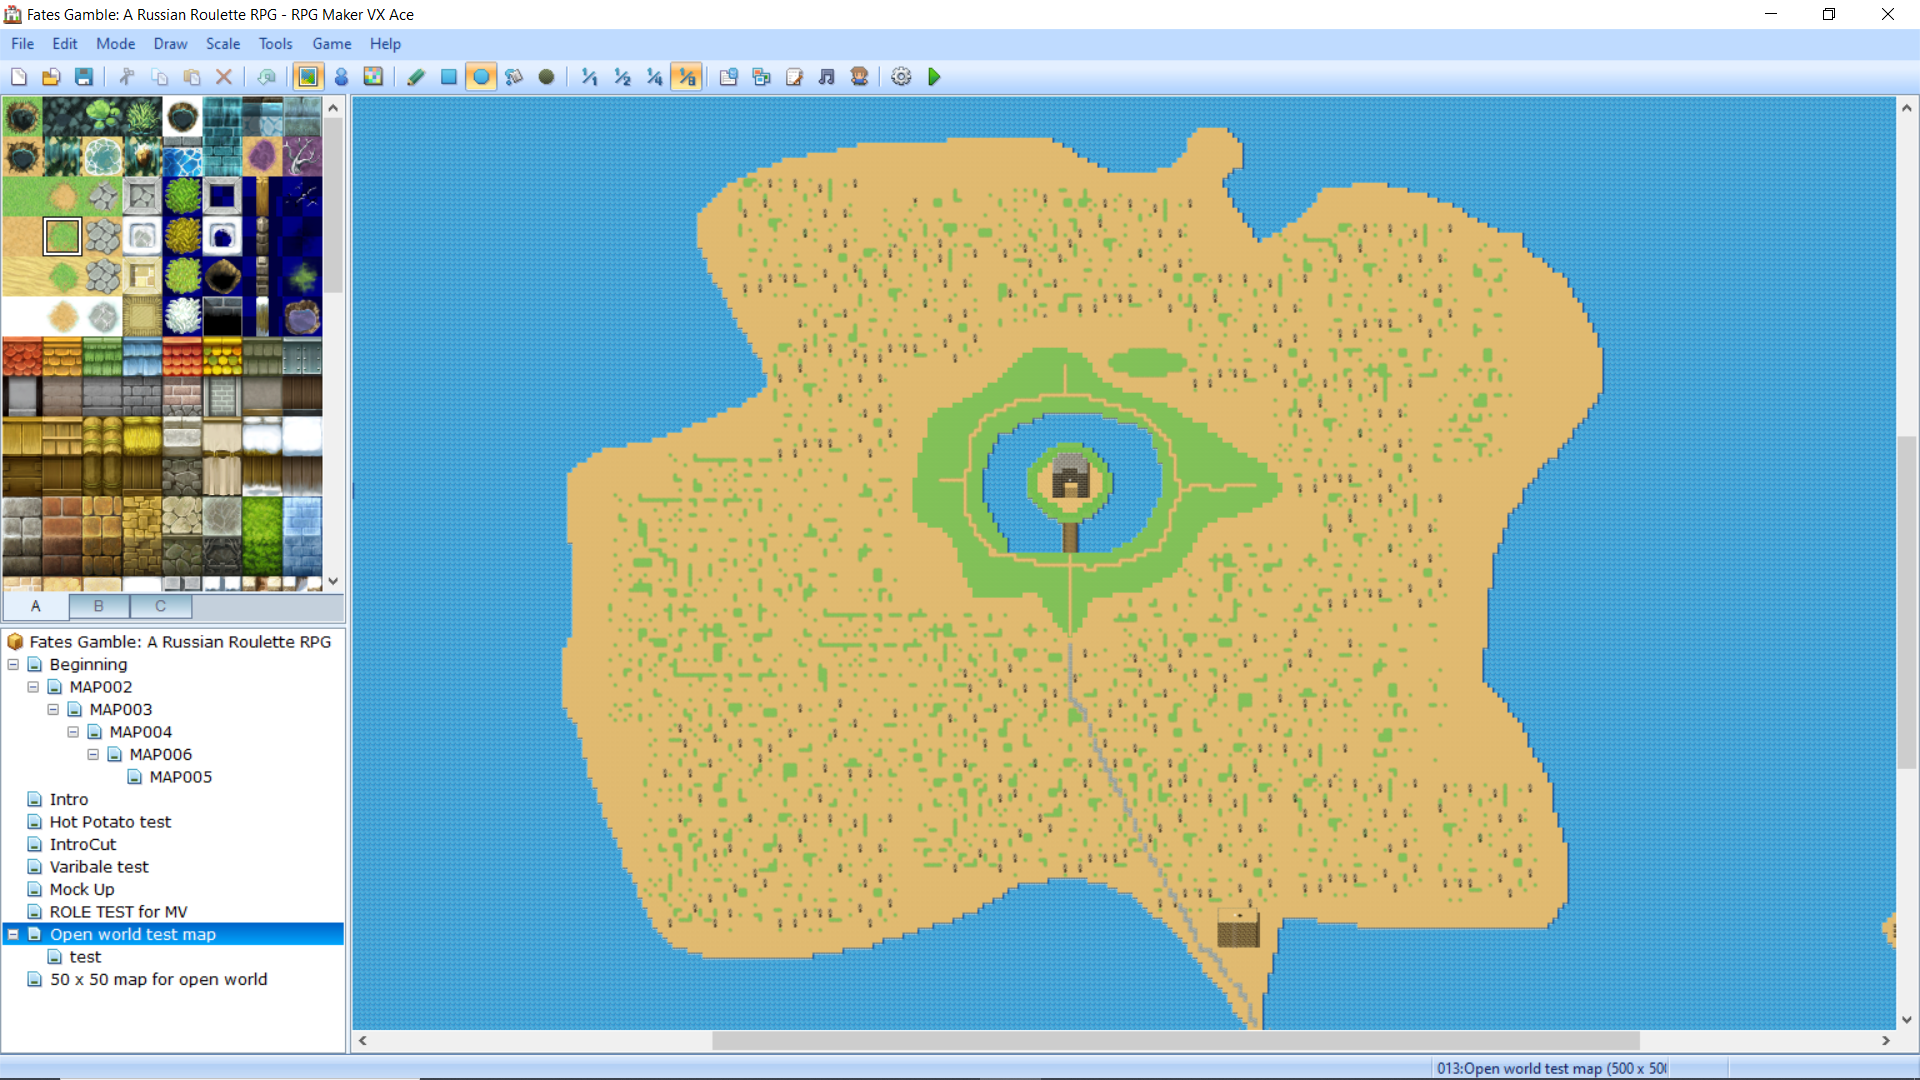Screen dimensions: 1920x1080
Task: Set map zoom scale to 1/1
Action: (x=589, y=77)
